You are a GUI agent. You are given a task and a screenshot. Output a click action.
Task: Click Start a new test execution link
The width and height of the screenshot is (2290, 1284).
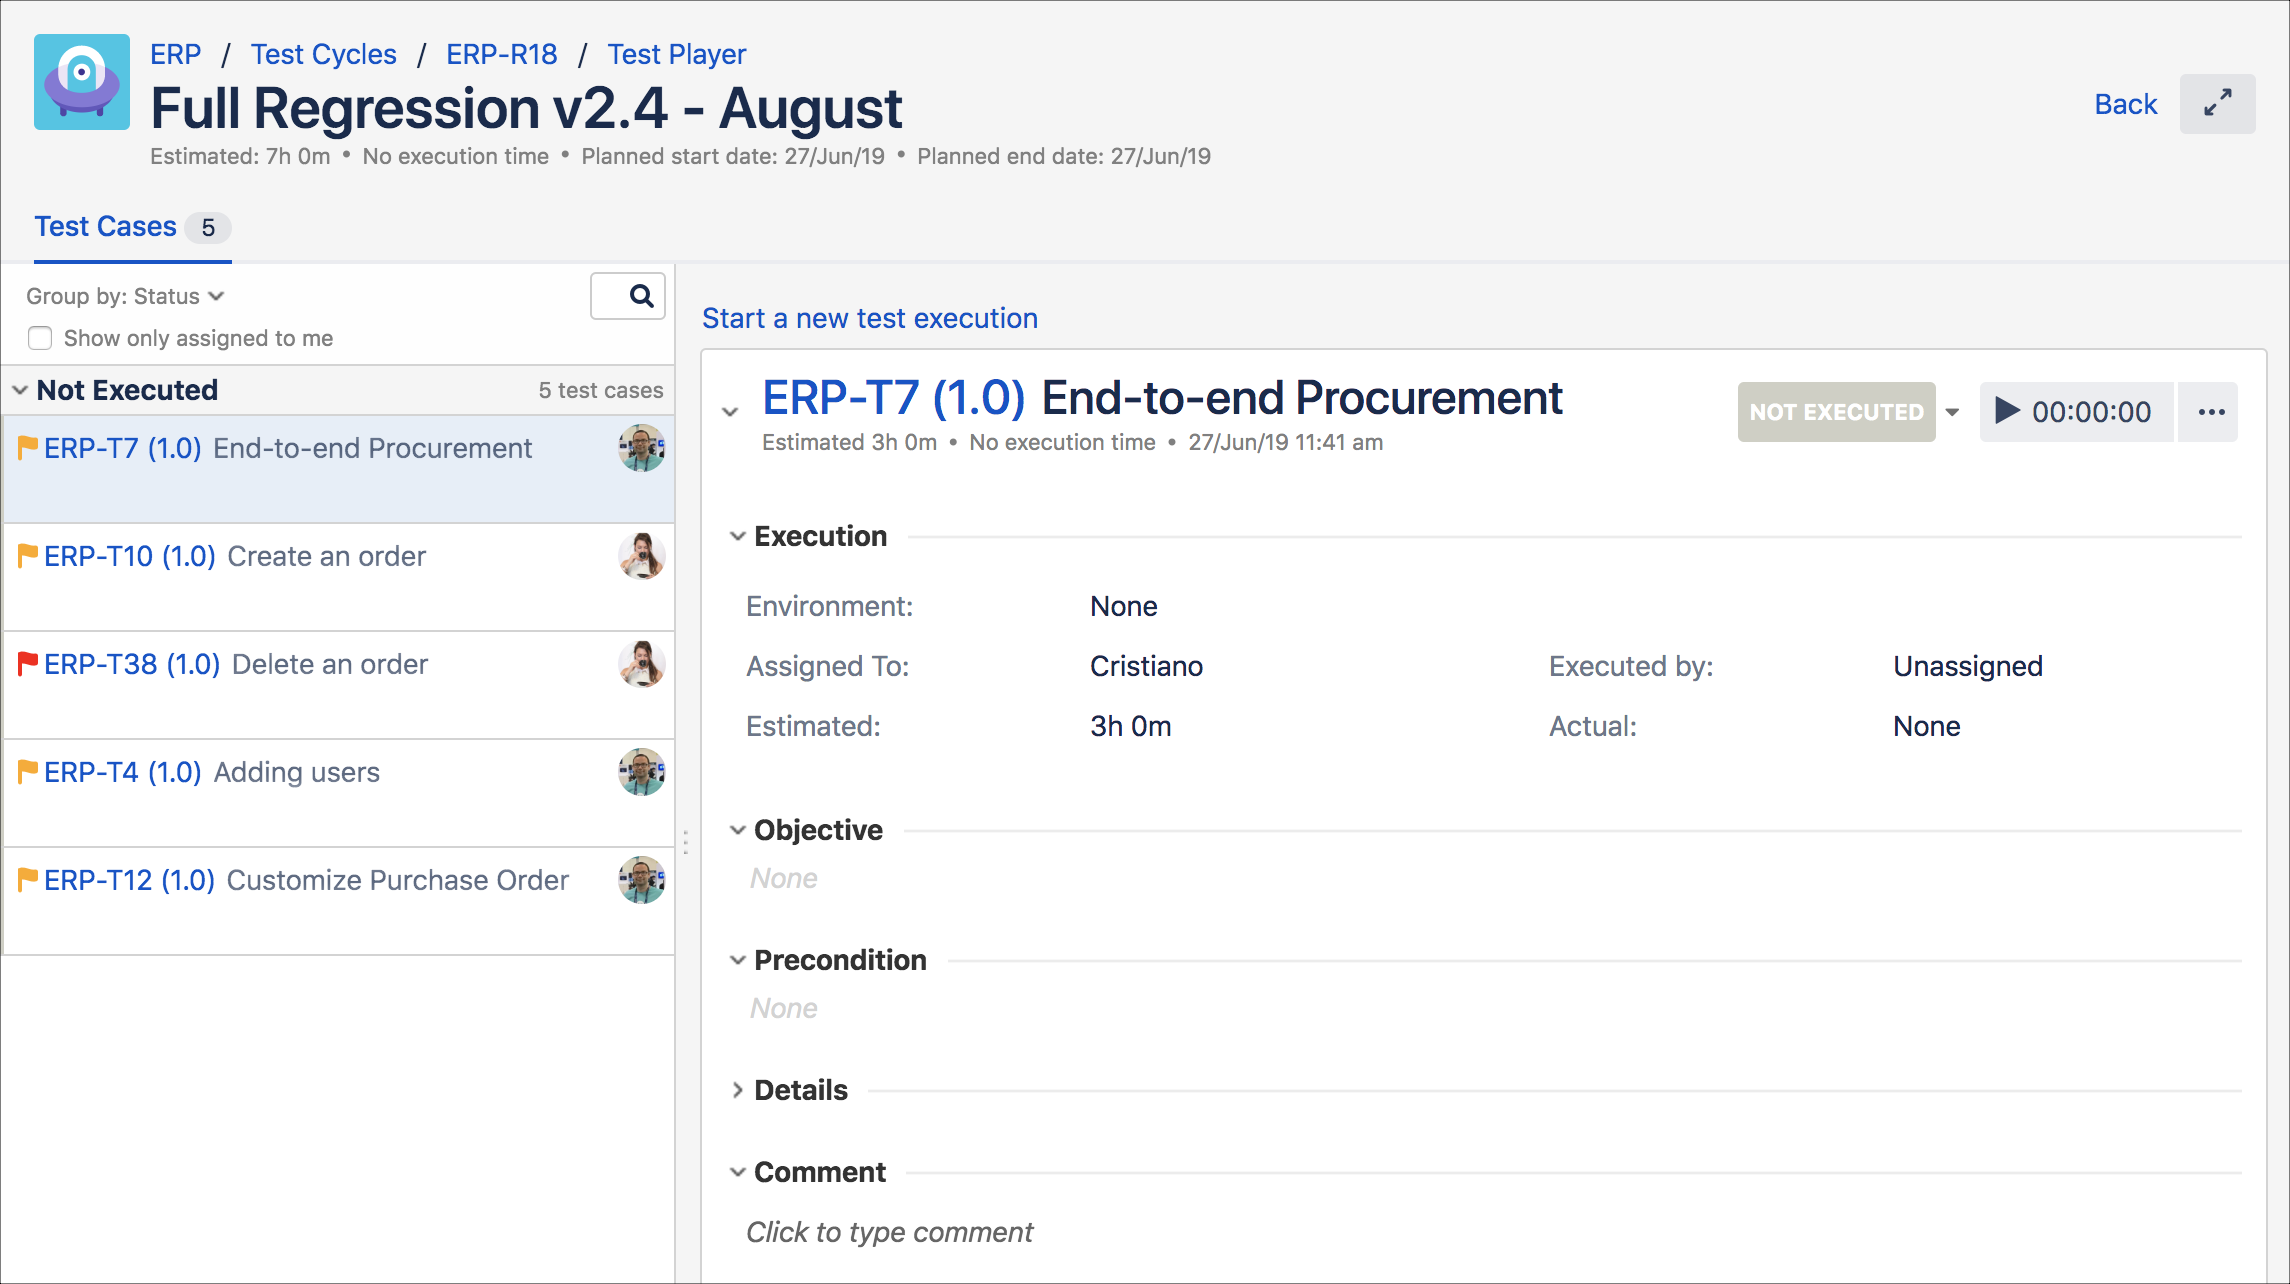pos(869,318)
